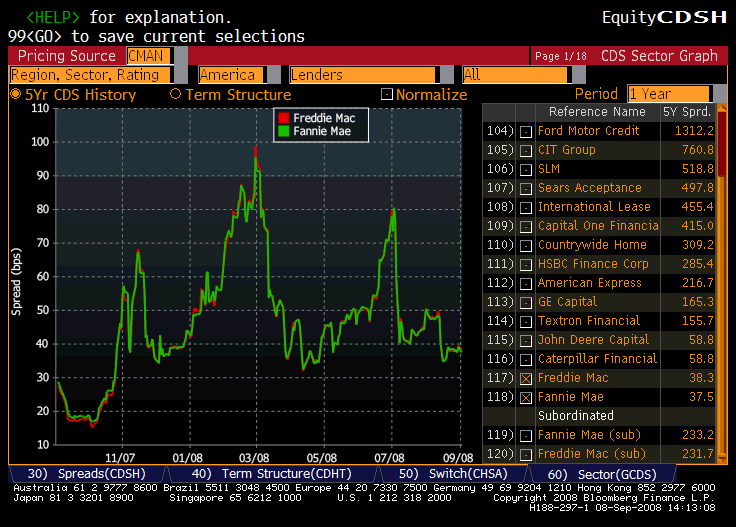The height and width of the screenshot is (527, 736).
Task: Uncheck the Fannie Mae senior checkbox
Action: point(526,397)
